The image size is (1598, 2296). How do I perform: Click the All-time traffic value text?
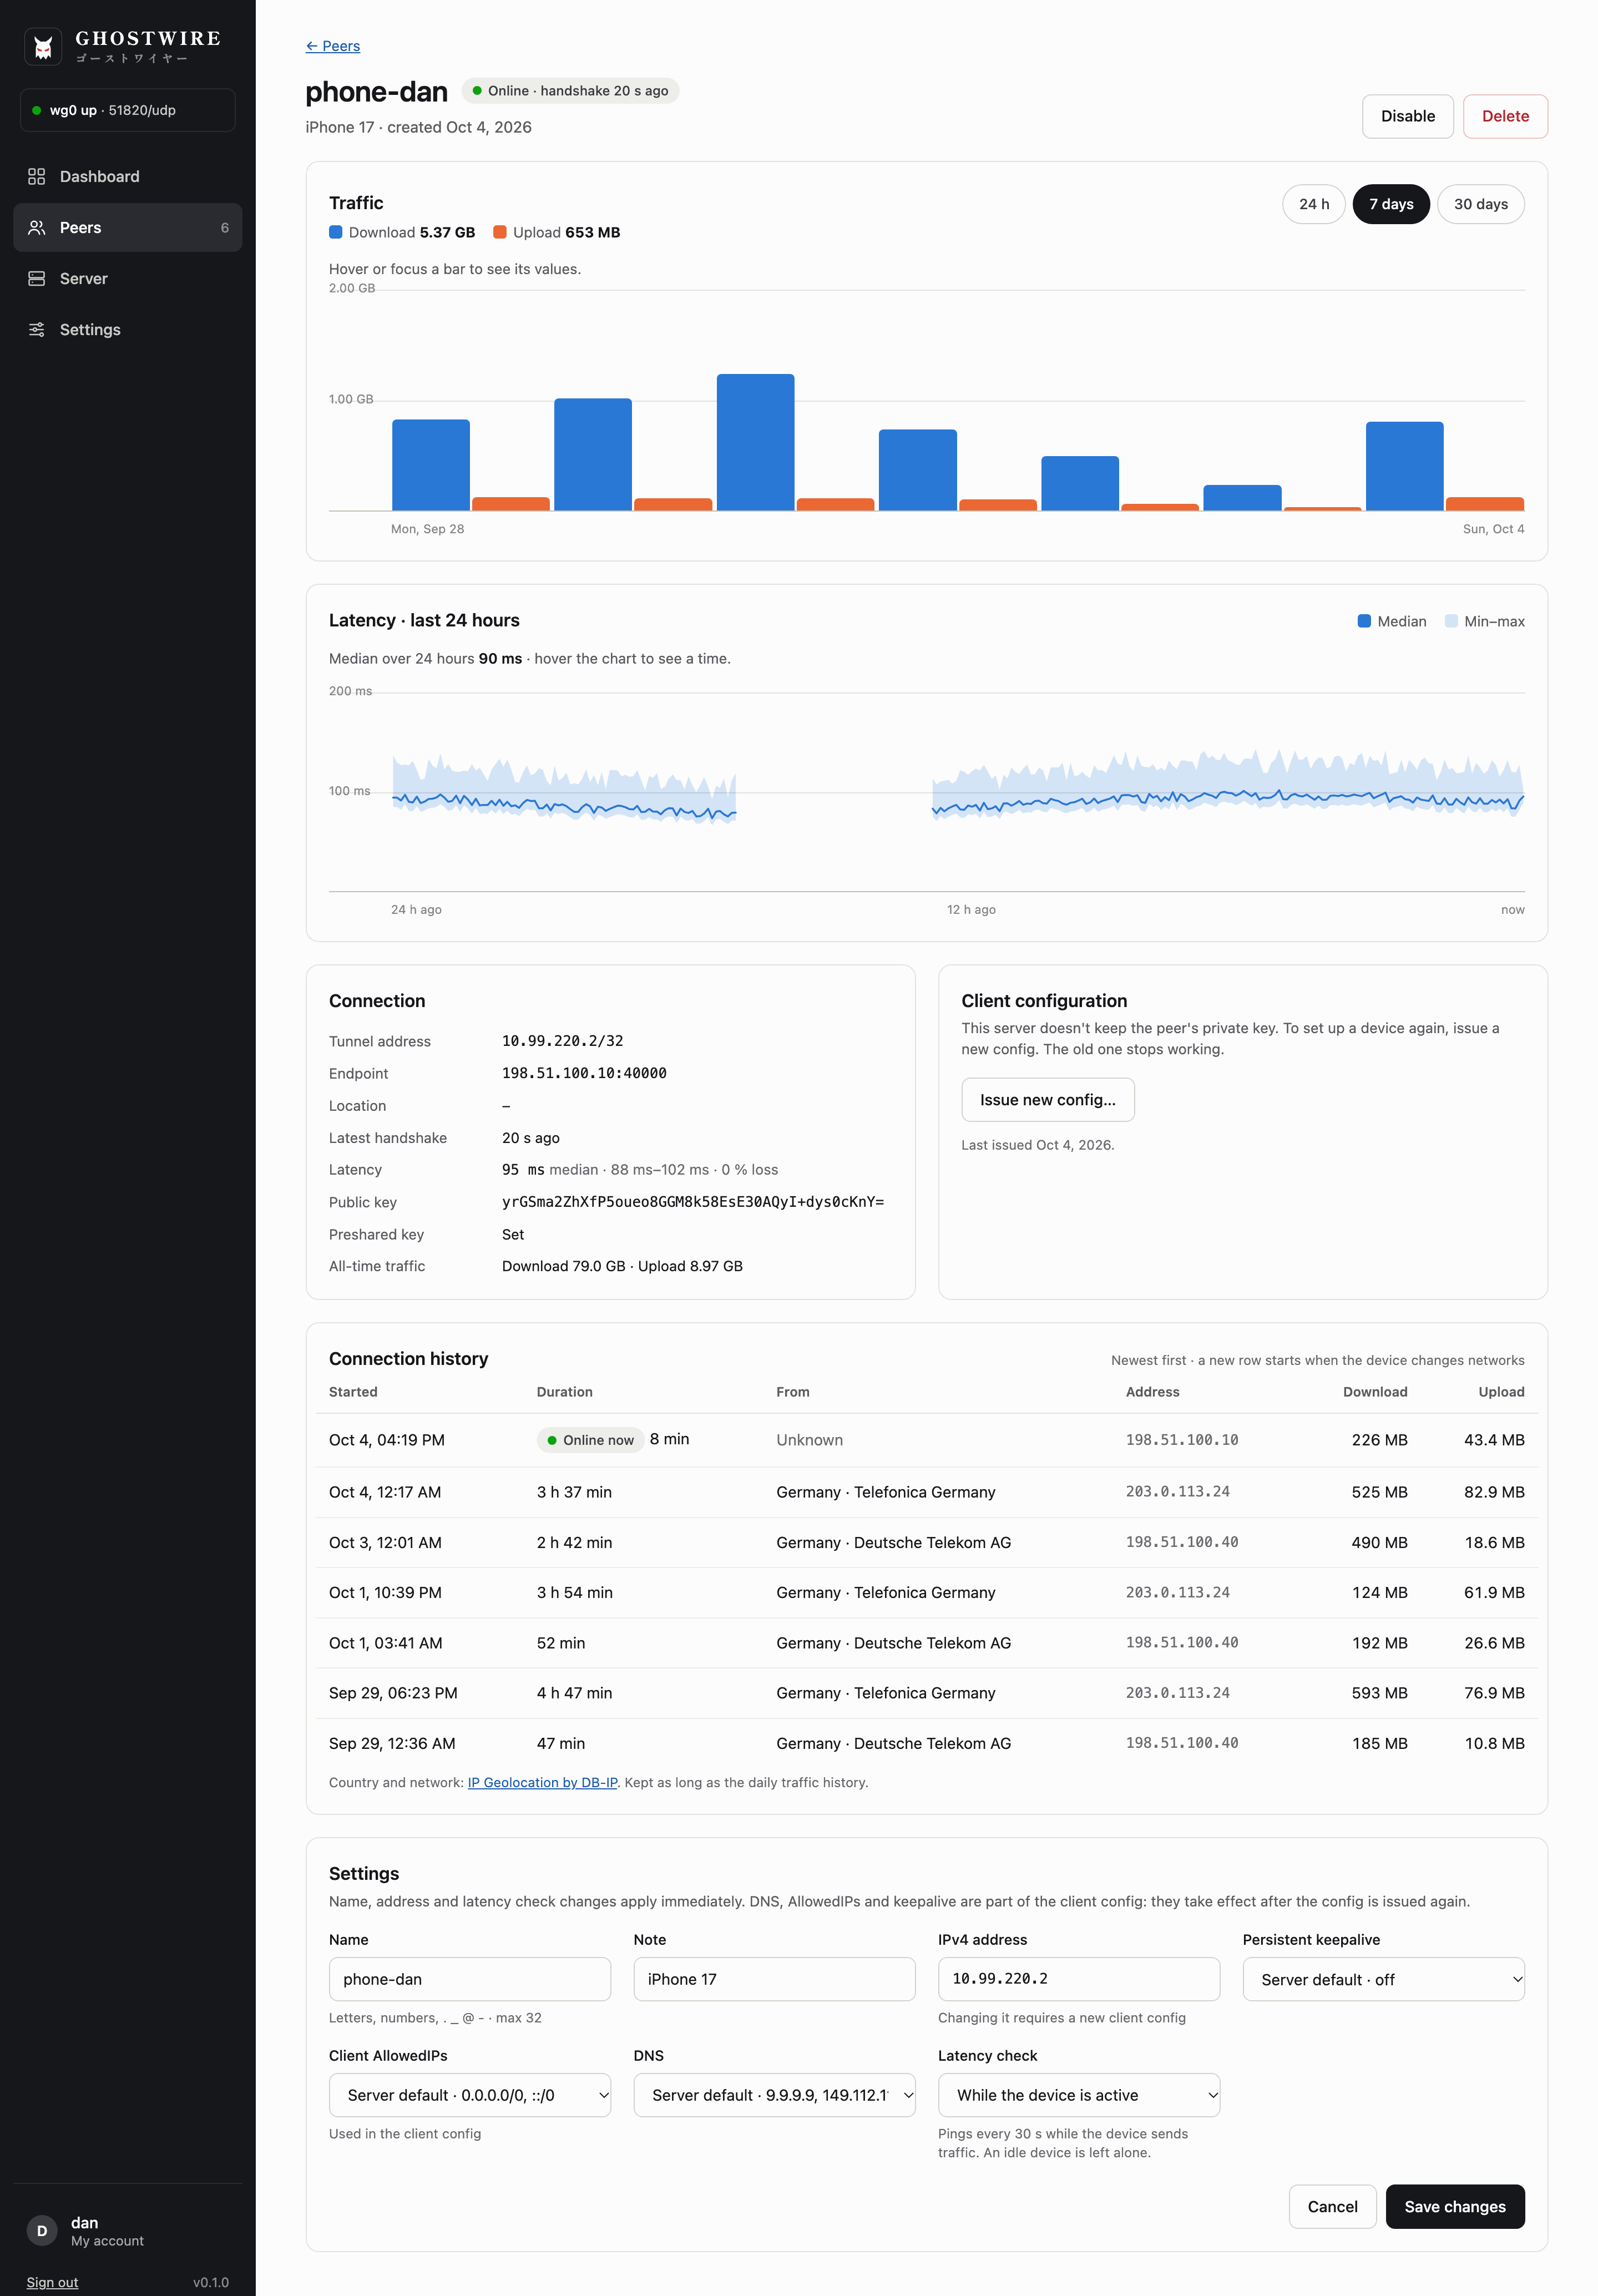pyautogui.click(x=622, y=1266)
